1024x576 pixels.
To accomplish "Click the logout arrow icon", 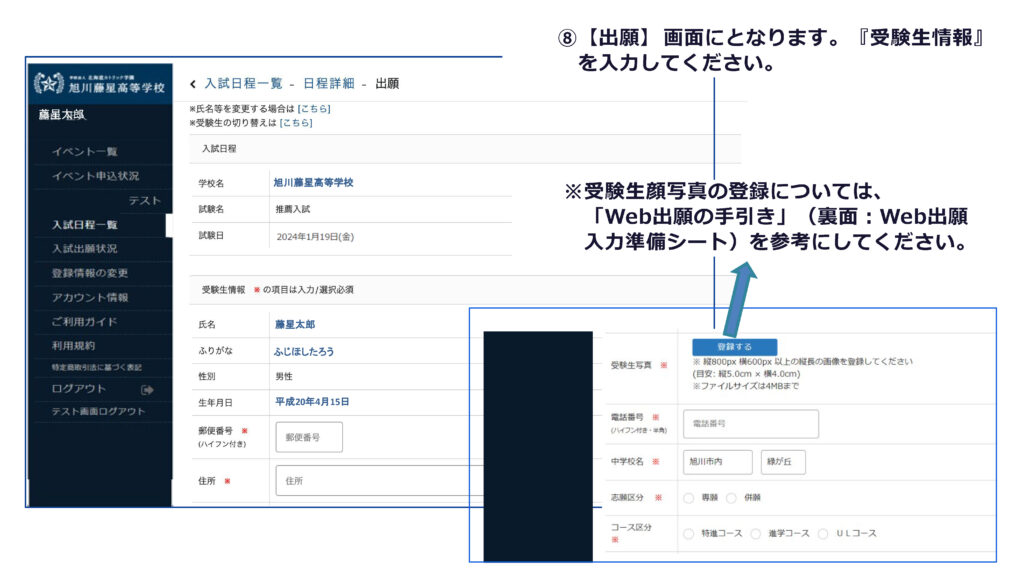I will click(x=148, y=389).
